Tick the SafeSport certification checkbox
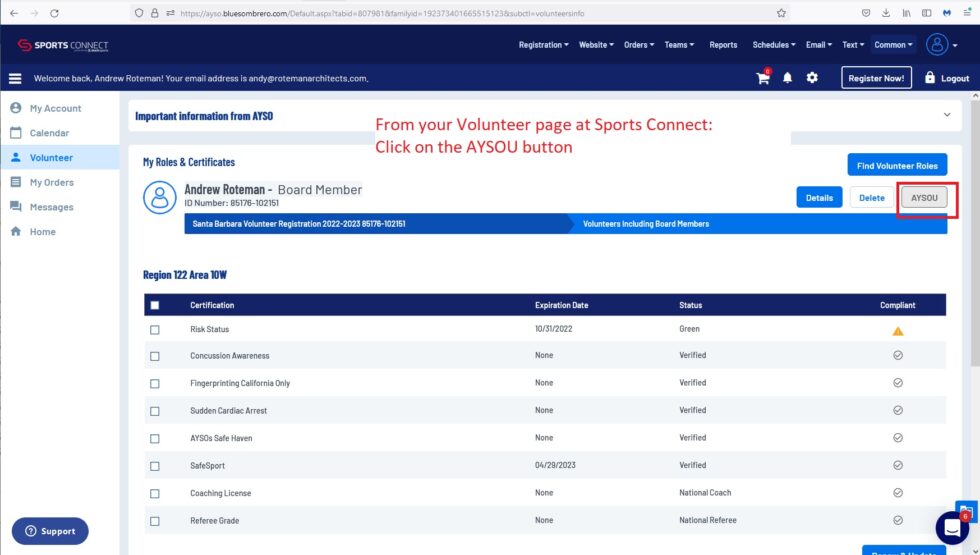This screenshot has width=980, height=555. coord(154,466)
